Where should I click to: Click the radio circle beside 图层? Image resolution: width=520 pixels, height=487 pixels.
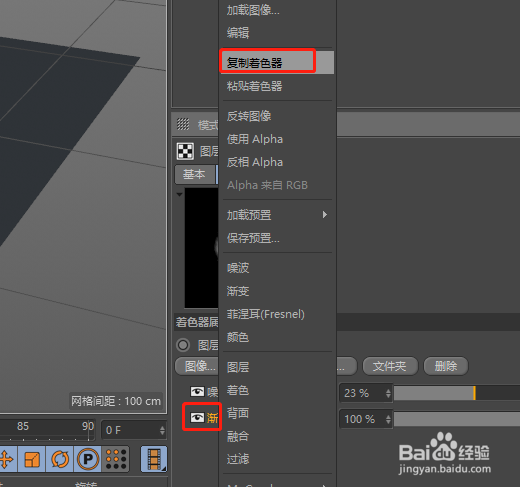coord(183,345)
